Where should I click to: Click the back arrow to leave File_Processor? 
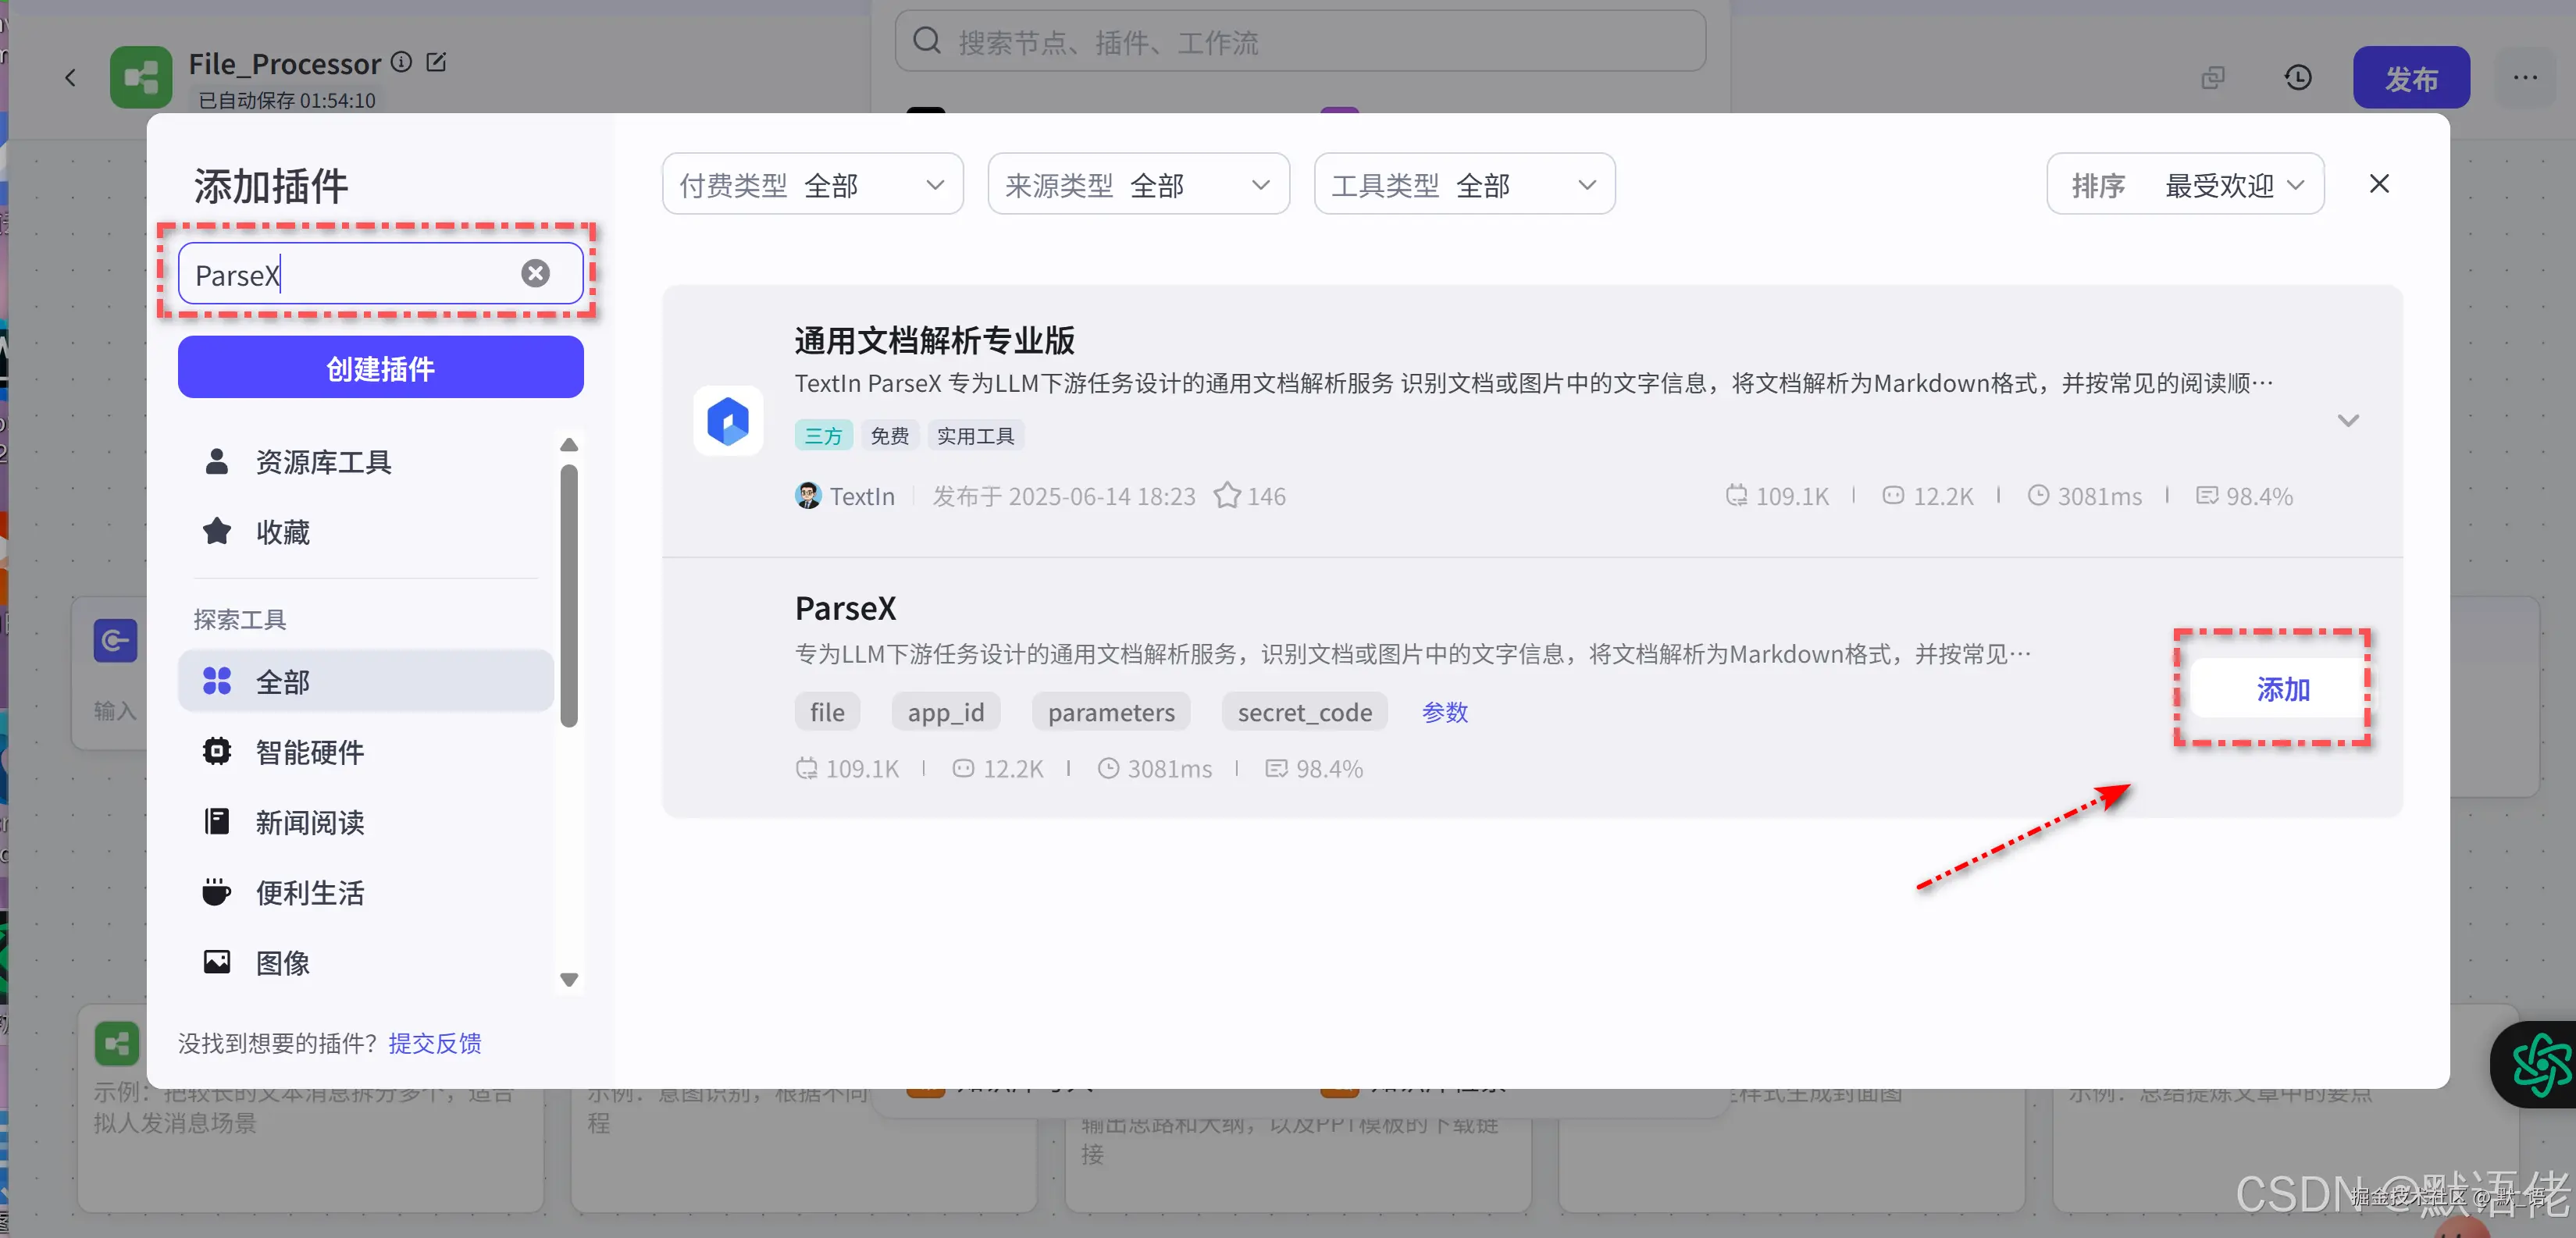(x=70, y=77)
